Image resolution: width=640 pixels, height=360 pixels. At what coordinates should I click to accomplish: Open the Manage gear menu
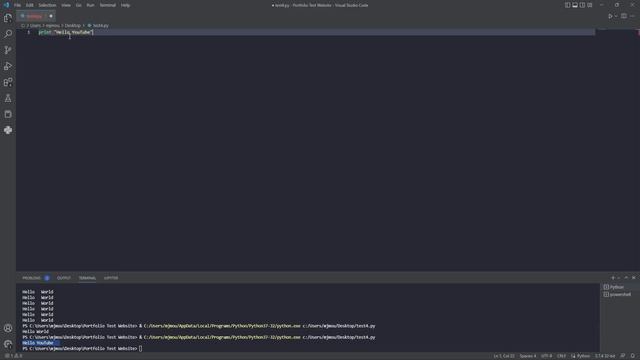(8, 344)
